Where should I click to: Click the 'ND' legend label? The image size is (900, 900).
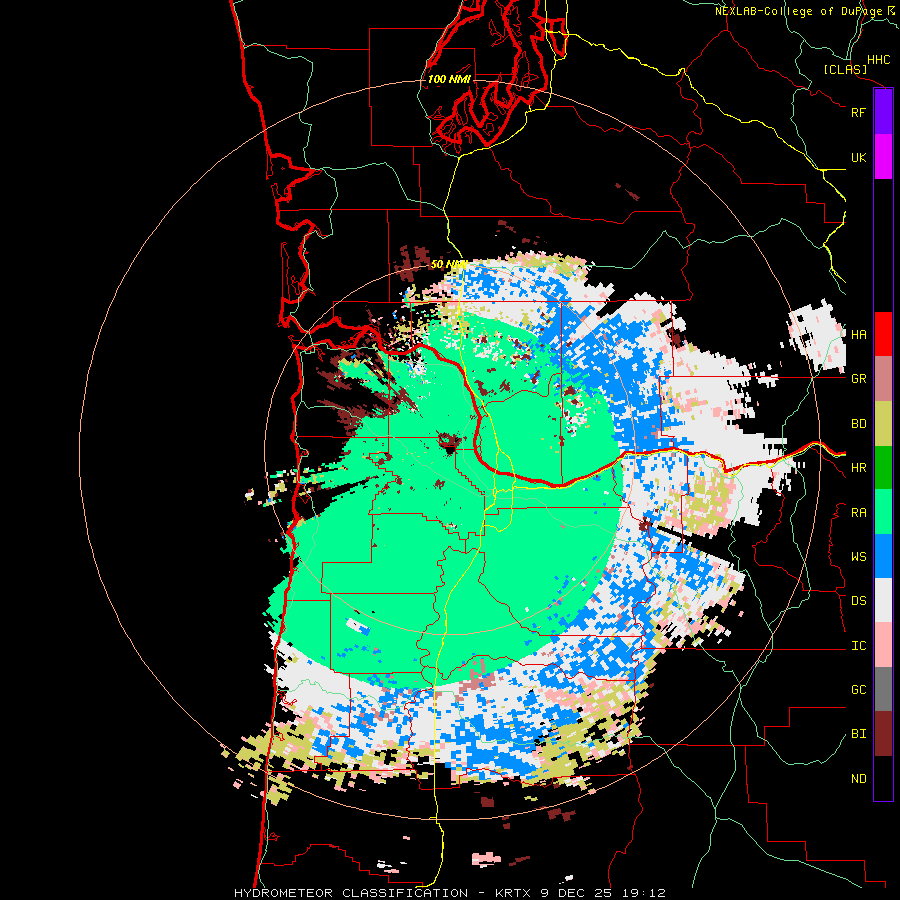click(858, 779)
